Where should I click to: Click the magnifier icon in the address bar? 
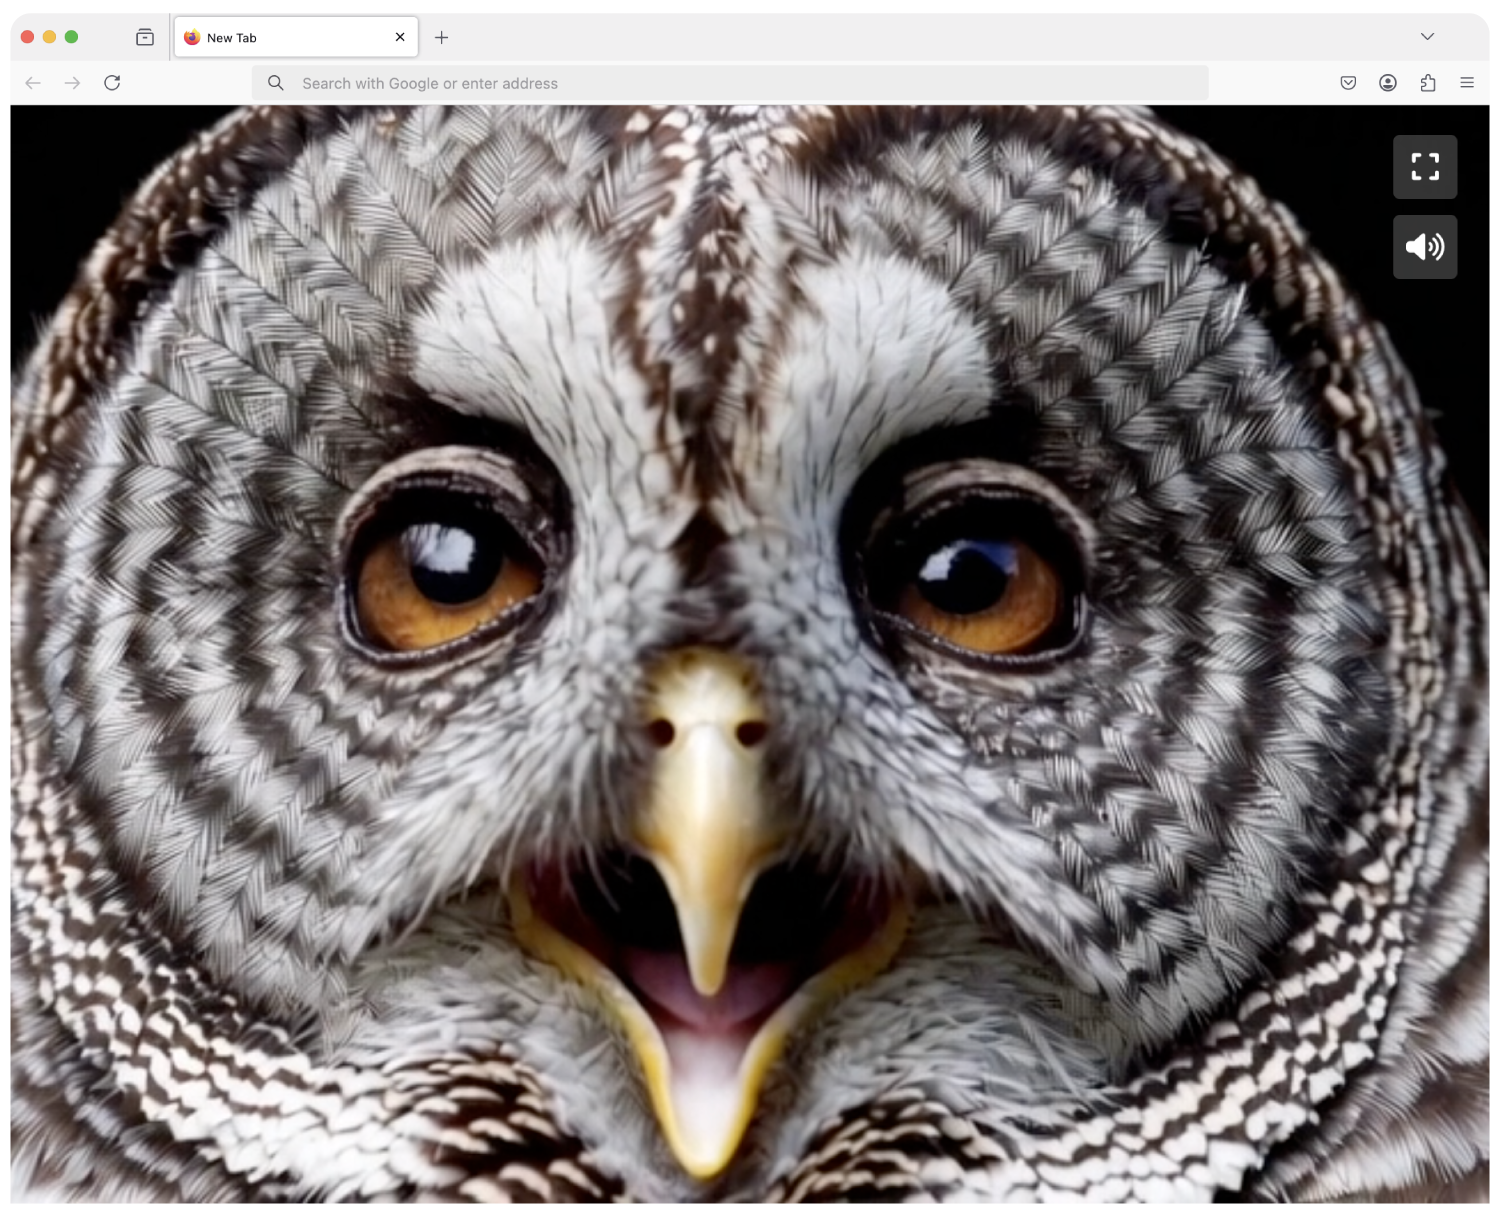276,83
